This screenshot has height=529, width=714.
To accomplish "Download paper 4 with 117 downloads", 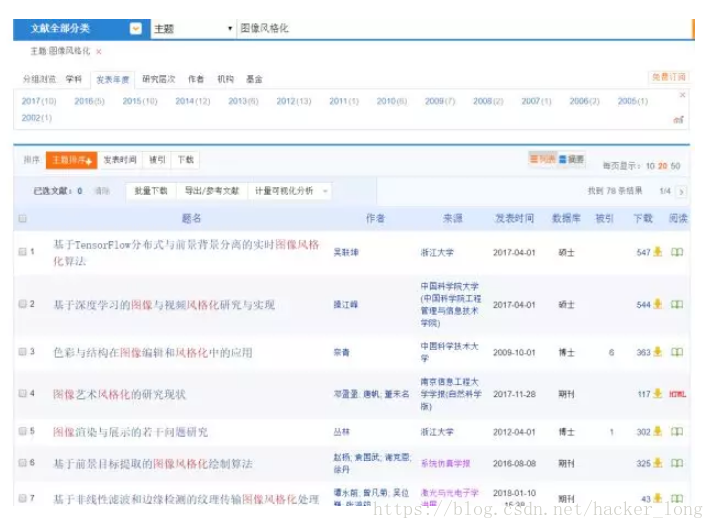I will 658,393.
